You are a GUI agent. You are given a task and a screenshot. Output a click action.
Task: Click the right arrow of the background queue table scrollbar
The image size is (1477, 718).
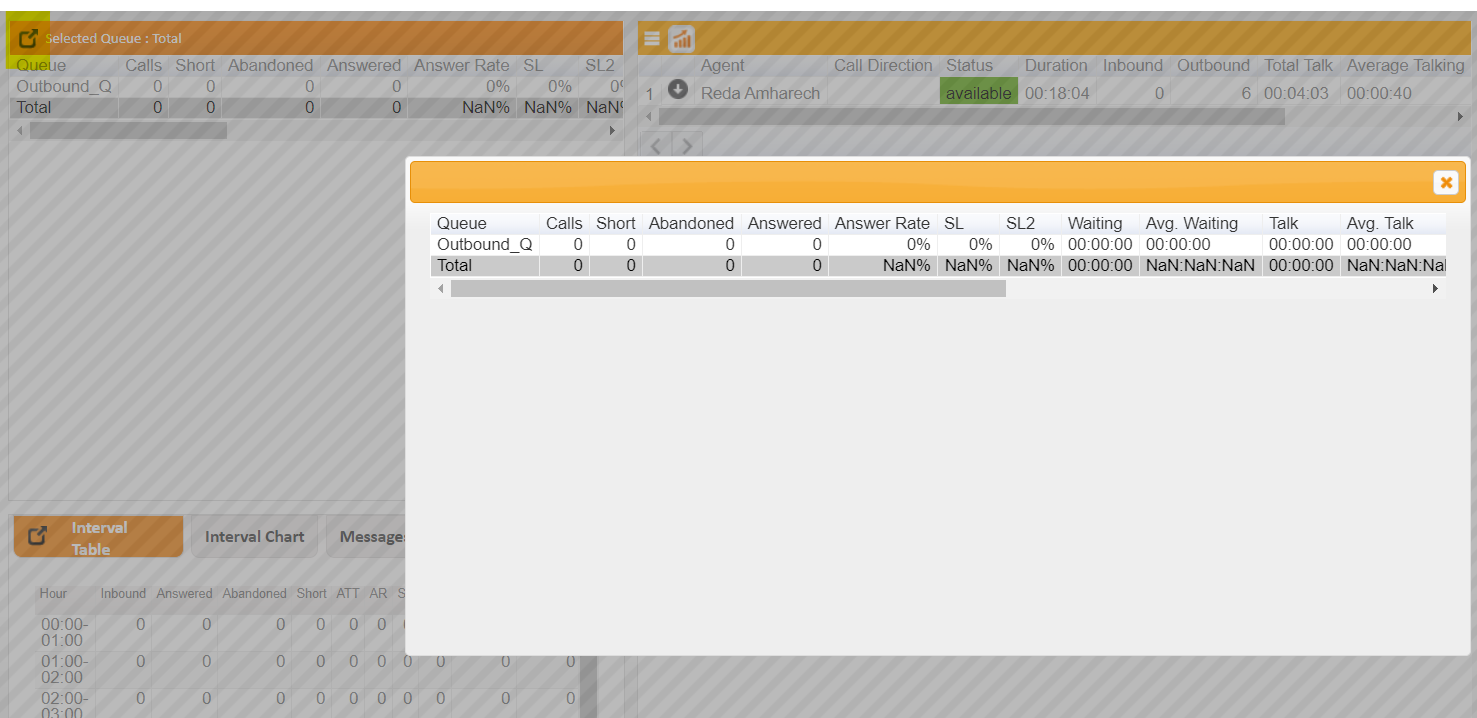coord(612,130)
